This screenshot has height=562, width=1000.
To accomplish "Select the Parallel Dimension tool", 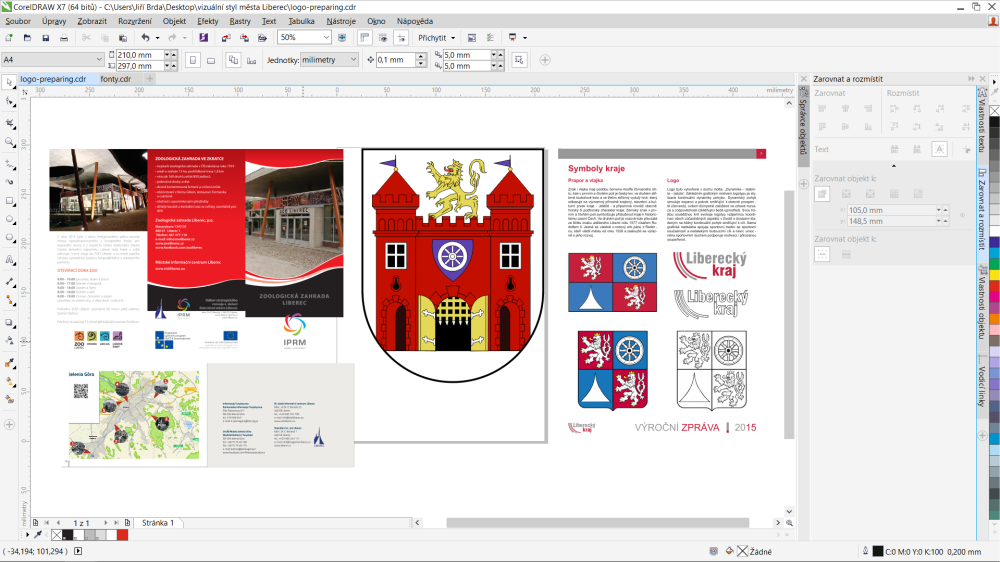I will pos(10,281).
